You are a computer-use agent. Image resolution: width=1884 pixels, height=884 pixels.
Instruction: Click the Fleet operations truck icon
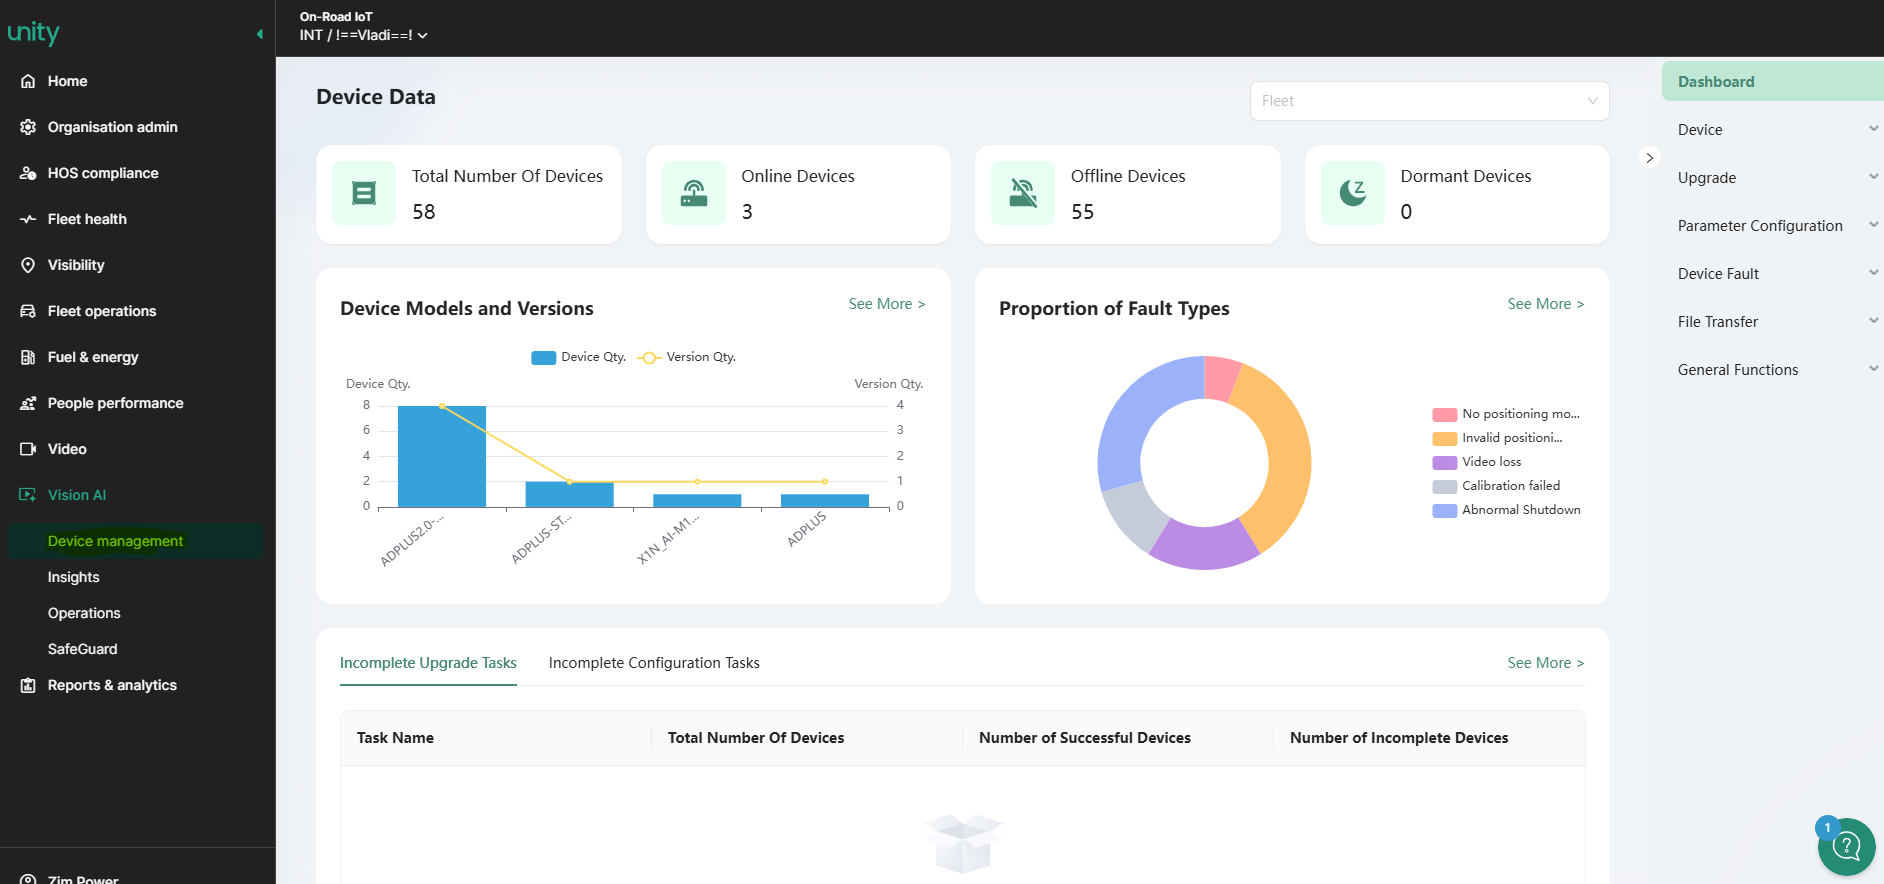pyautogui.click(x=28, y=311)
